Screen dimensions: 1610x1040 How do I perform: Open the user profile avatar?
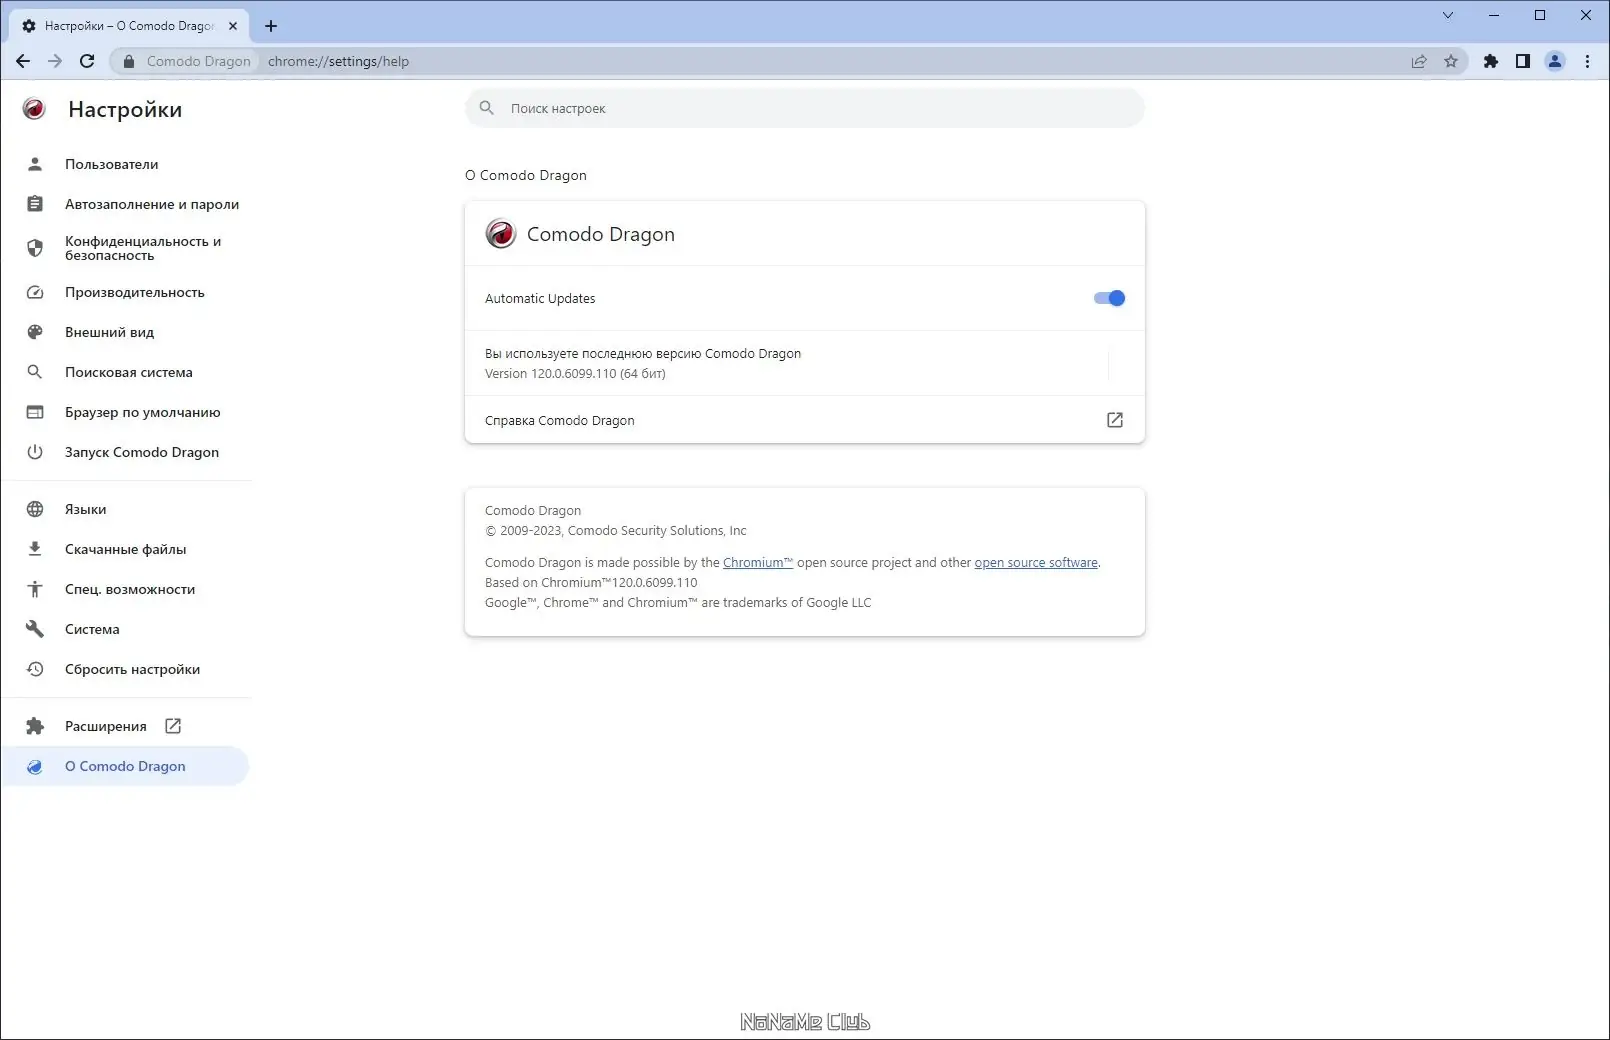click(x=1555, y=61)
